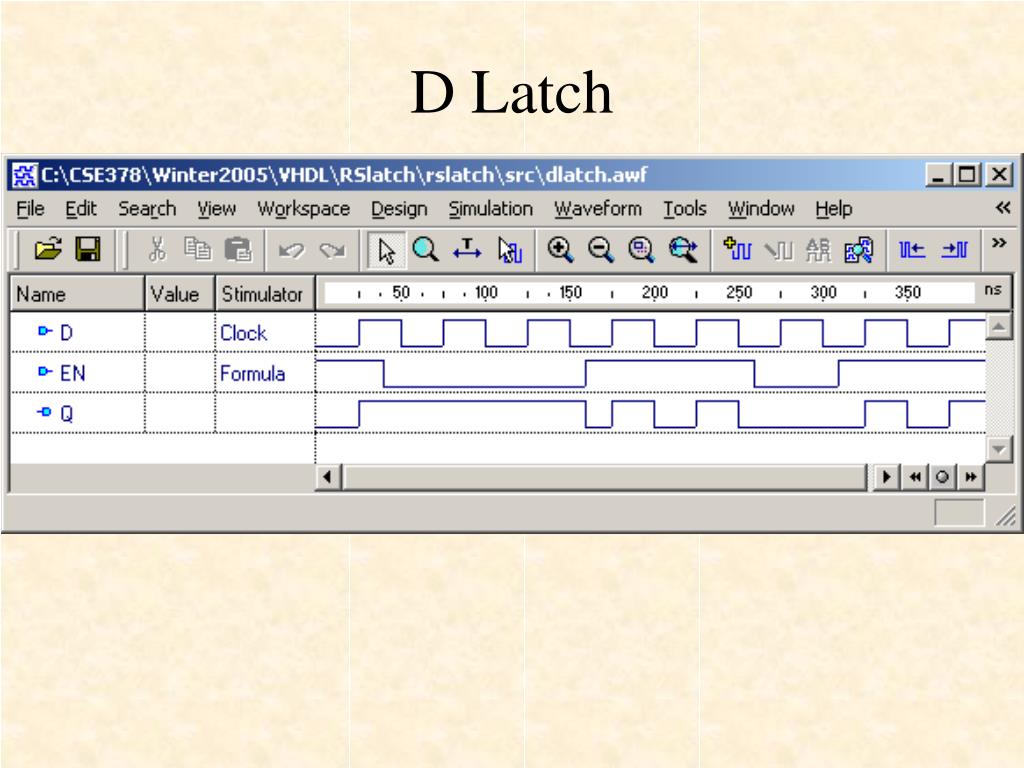Click the Formula stimulator of signal EN
Viewport: 1024px width, 768px height.
pos(252,374)
